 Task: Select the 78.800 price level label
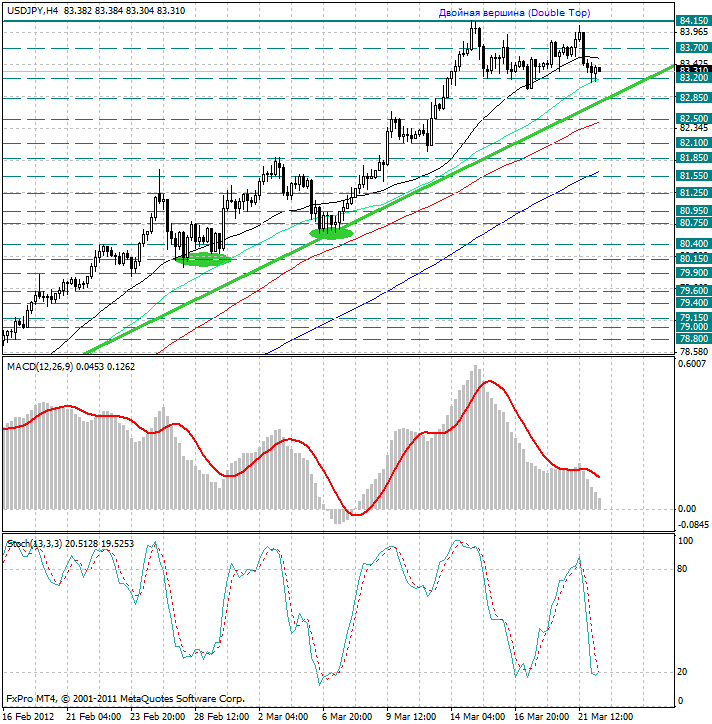[x=694, y=339]
